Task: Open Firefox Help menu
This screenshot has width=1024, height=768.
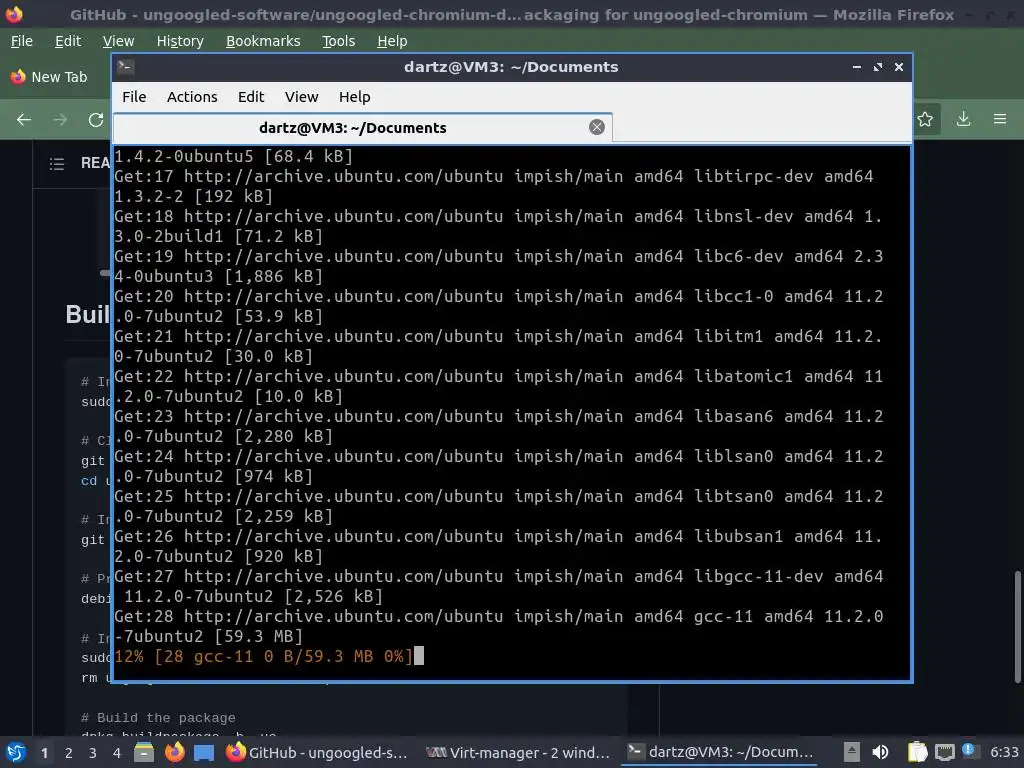Action: 392,41
